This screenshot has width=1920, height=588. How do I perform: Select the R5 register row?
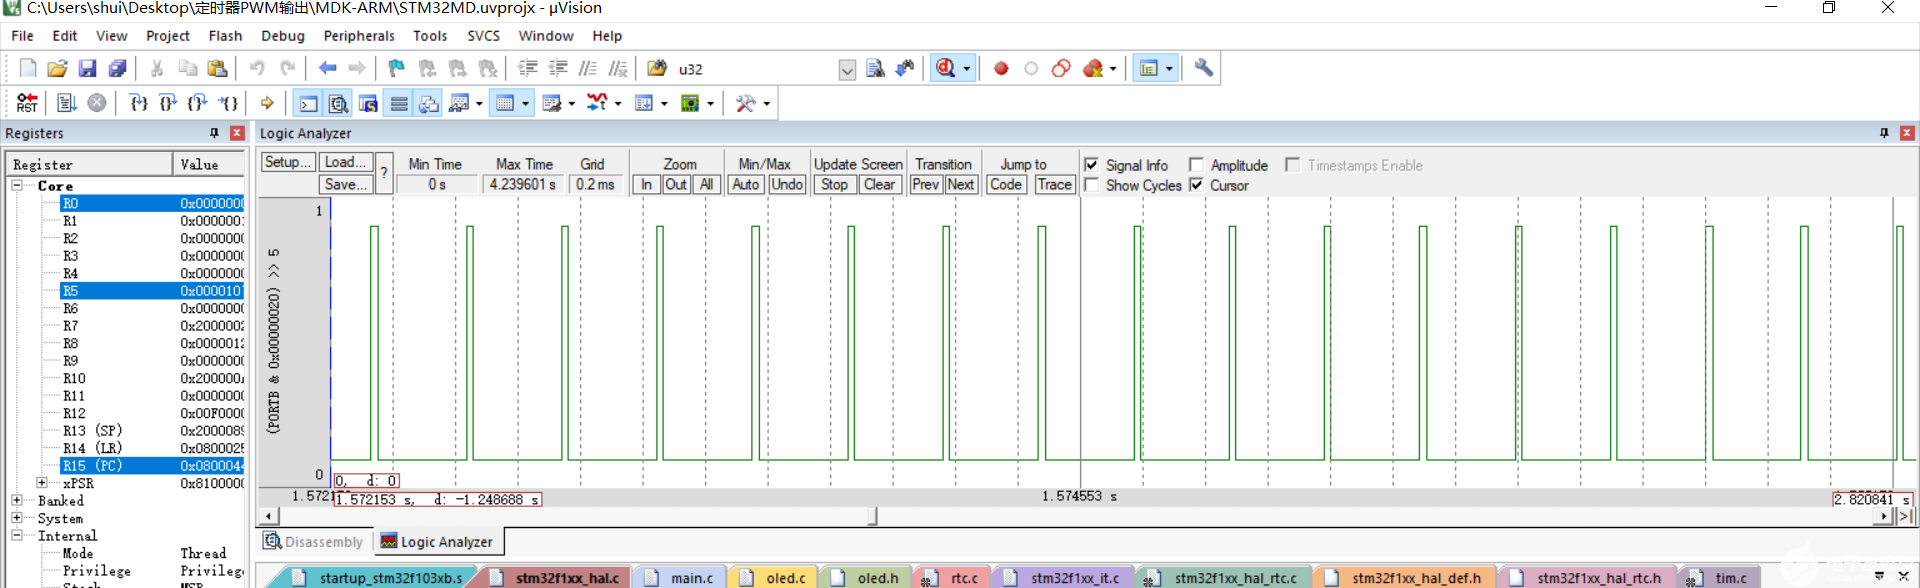[x=151, y=291]
